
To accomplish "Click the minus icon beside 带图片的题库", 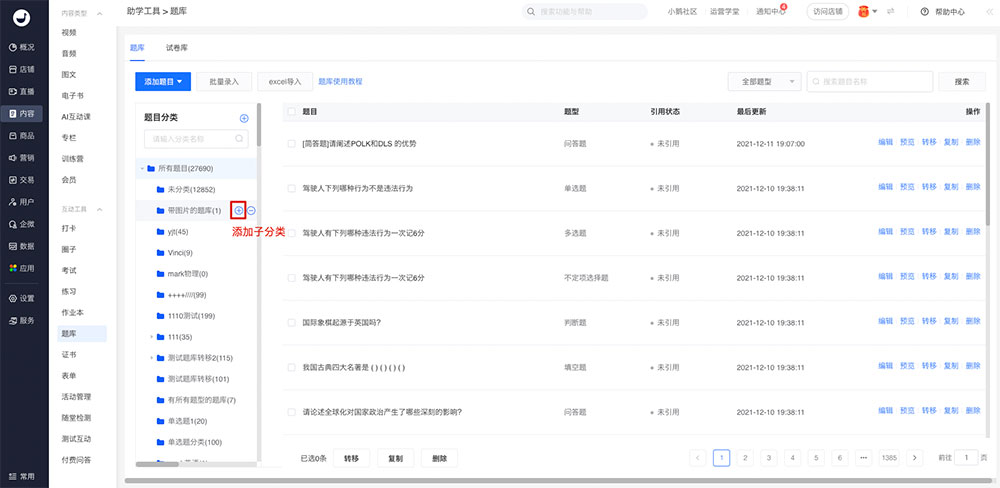I will click(251, 210).
